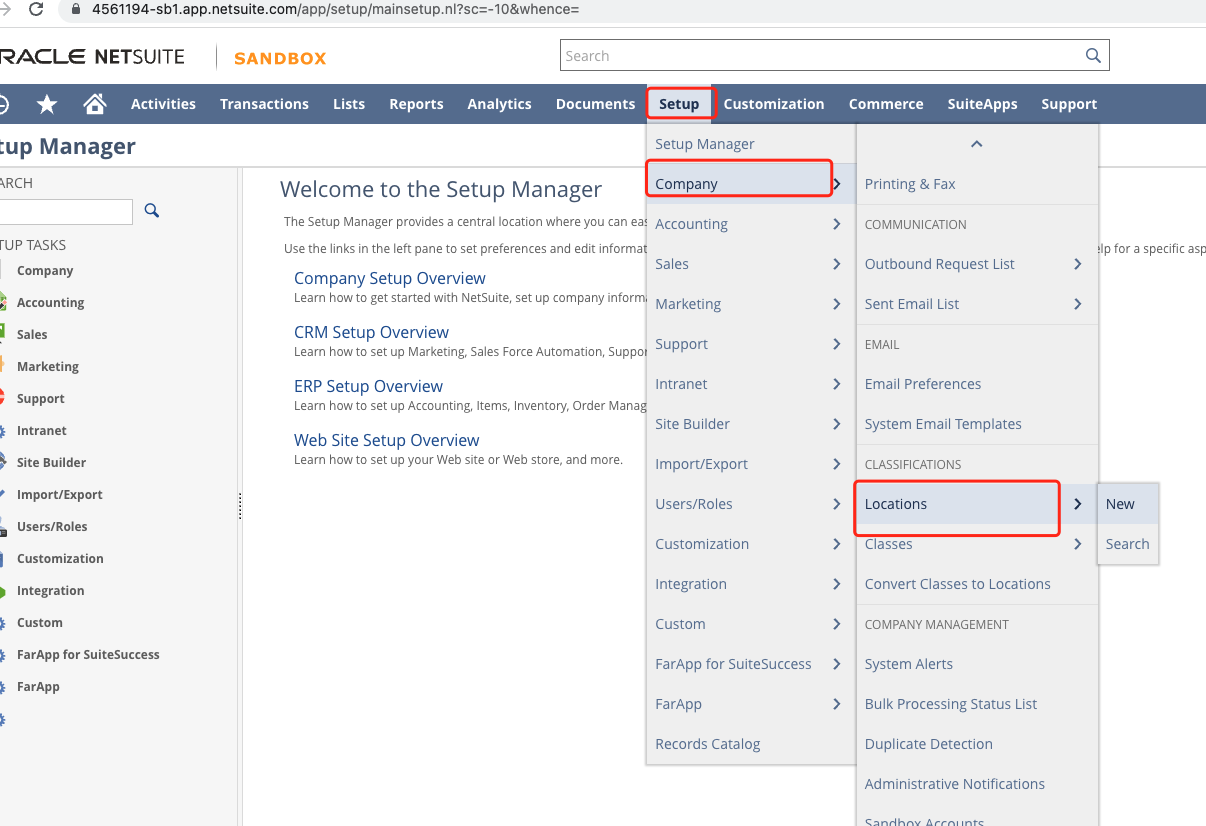The height and width of the screenshot is (826, 1206).
Task: Expand Sent Email List arrow
Action: (x=1078, y=304)
